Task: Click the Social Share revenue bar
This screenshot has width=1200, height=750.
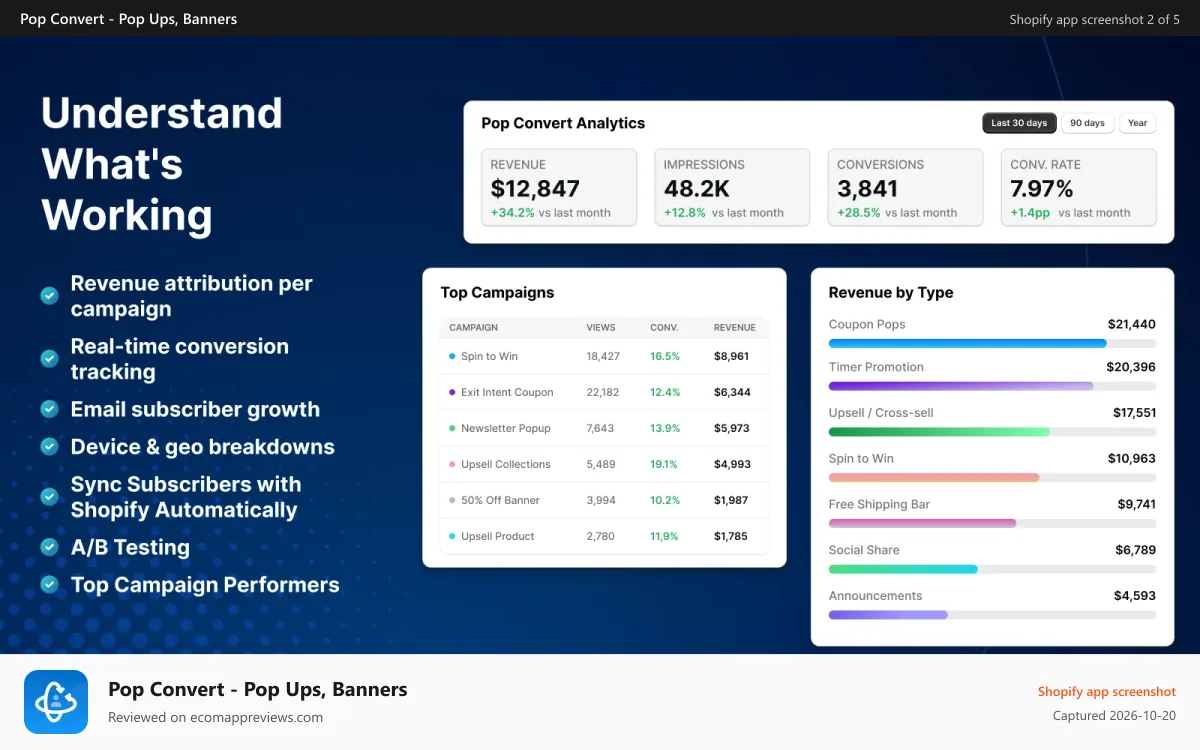Action: click(992, 569)
